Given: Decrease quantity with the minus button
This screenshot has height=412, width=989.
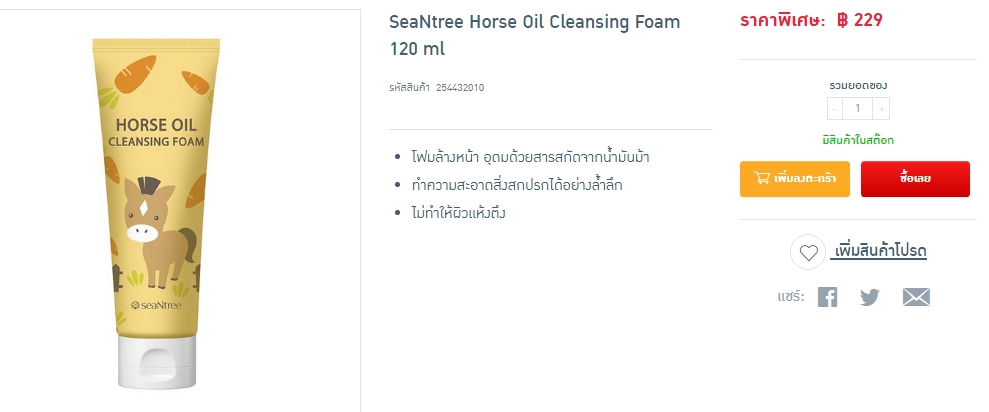Looking at the screenshot, I should 835,109.
